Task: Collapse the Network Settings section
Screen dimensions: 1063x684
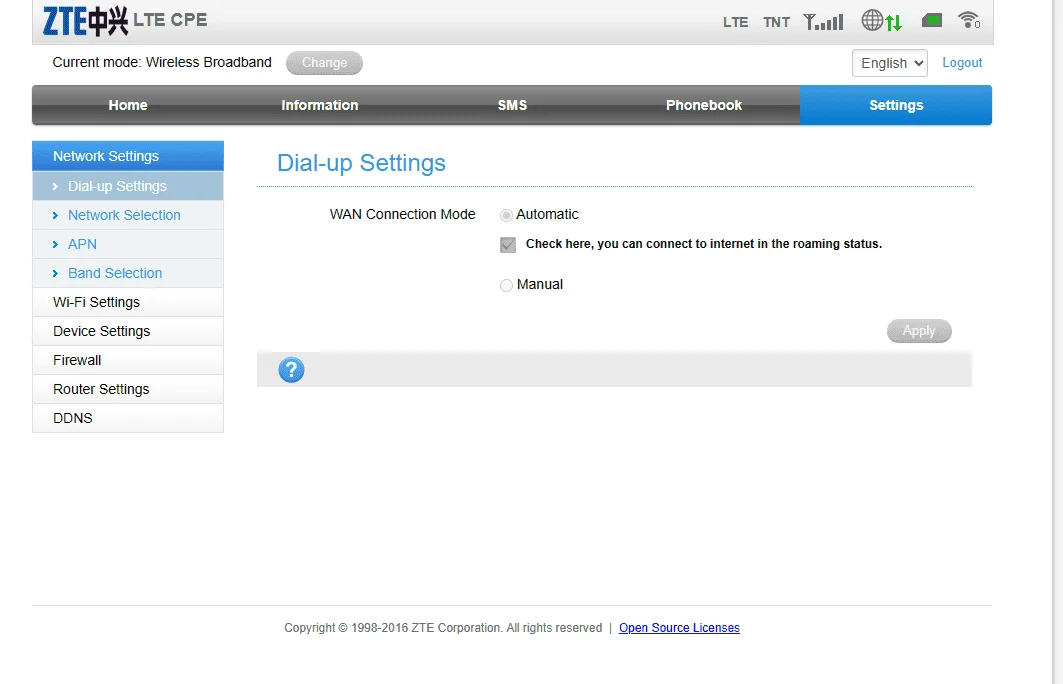Action: pyautogui.click(x=128, y=156)
